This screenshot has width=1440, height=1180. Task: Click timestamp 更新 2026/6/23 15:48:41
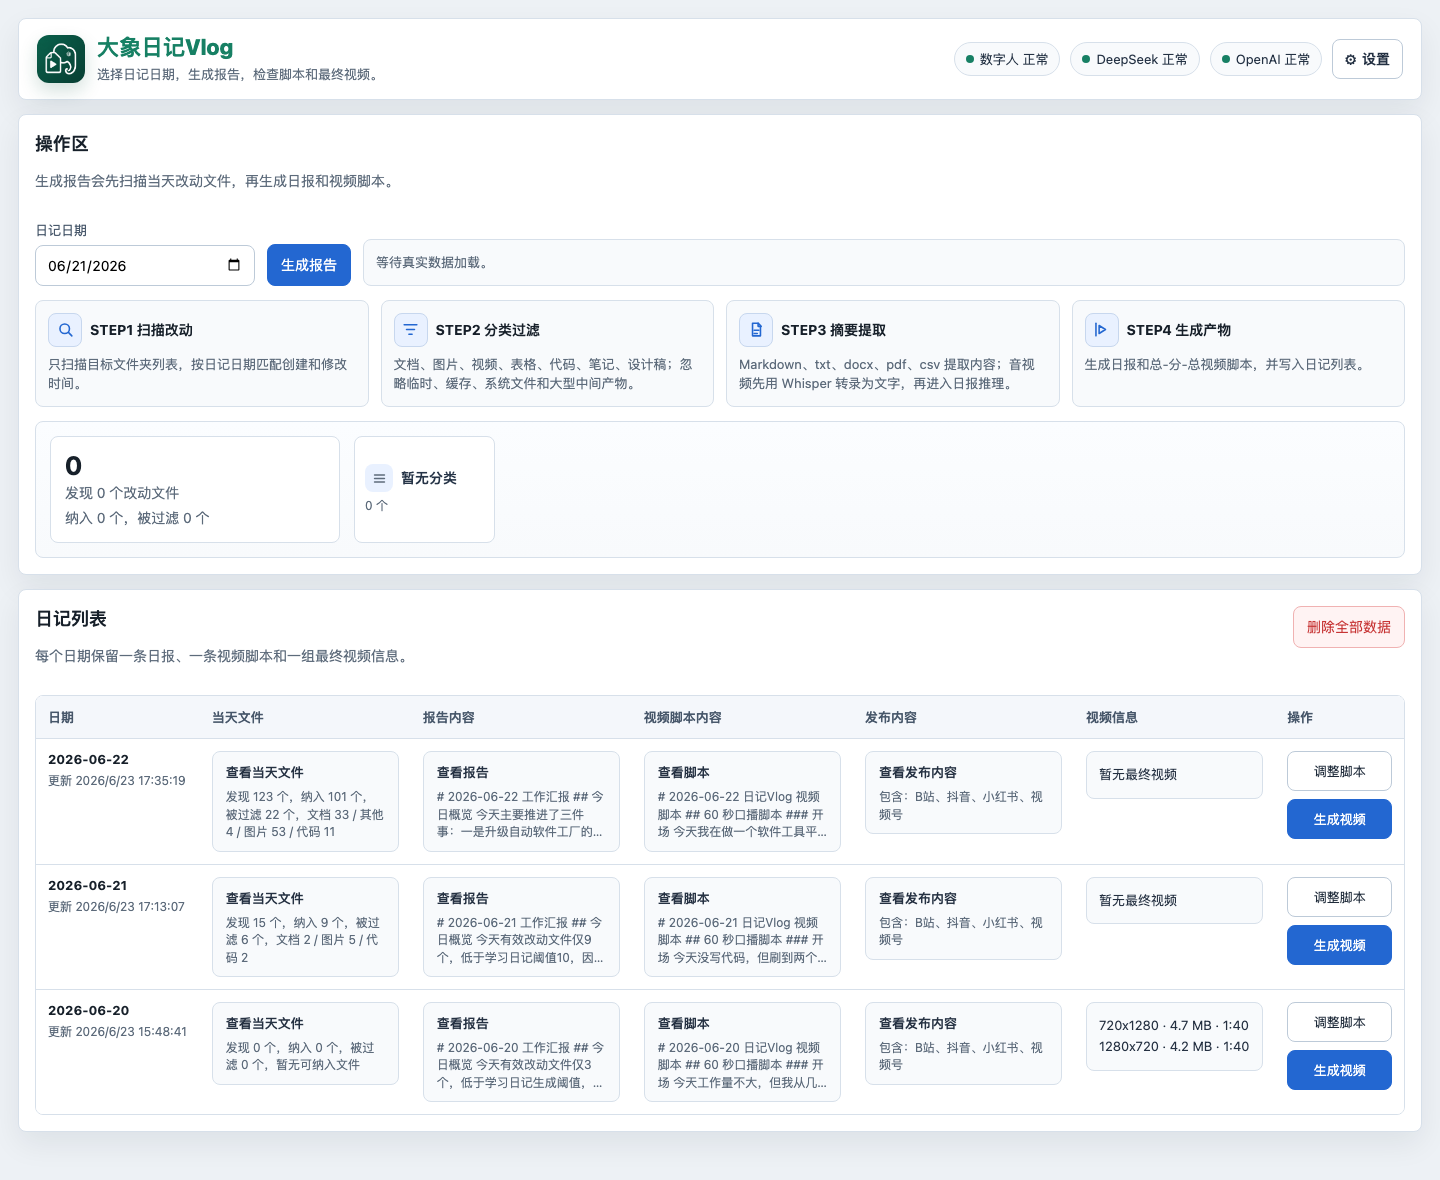point(117,1032)
